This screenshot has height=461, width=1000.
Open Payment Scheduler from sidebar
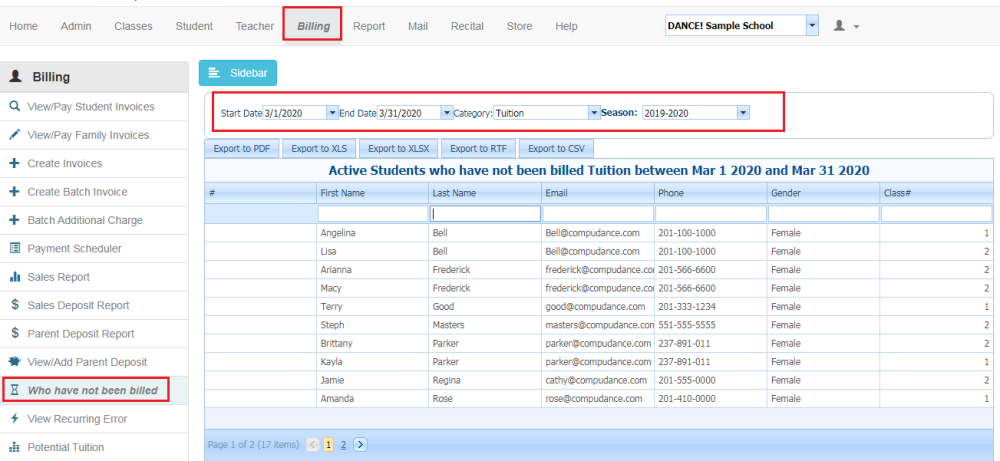point(74,249)
